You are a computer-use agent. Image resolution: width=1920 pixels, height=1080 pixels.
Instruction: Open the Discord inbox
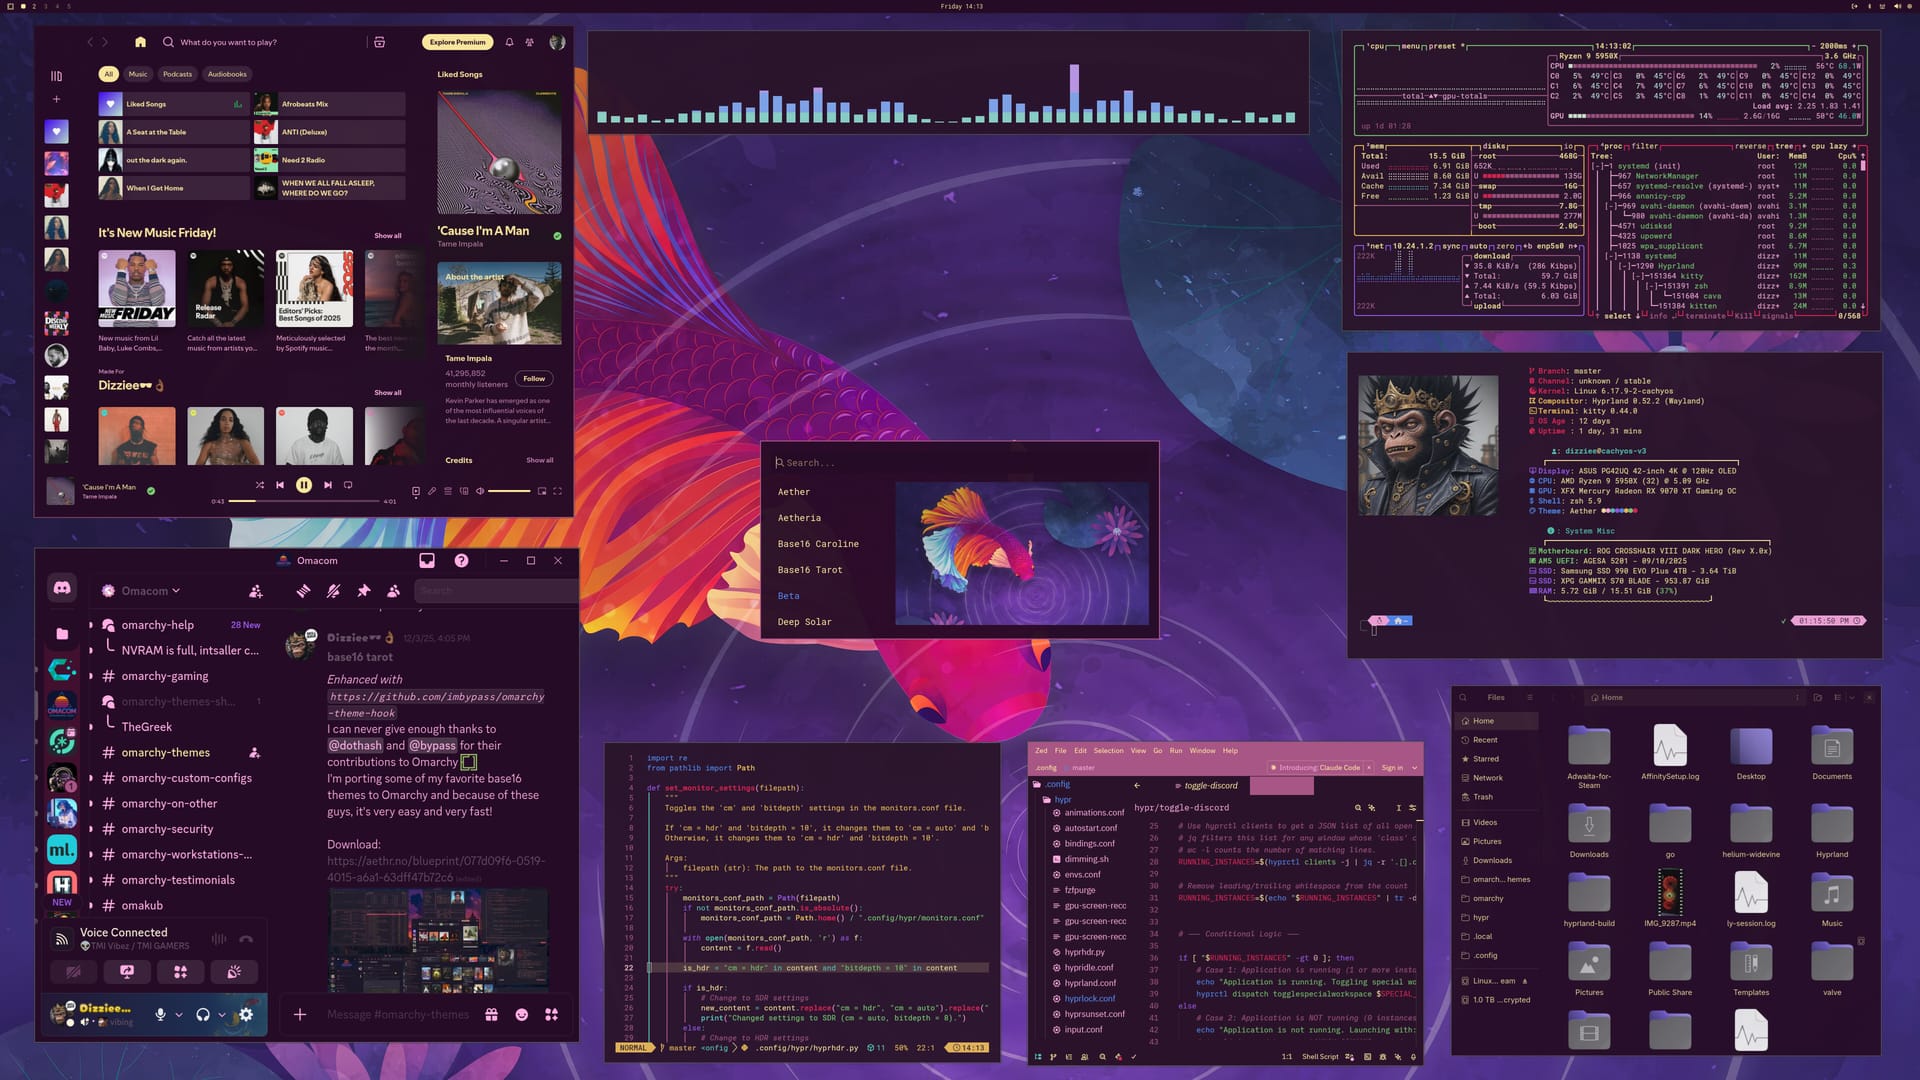[427, 560]
